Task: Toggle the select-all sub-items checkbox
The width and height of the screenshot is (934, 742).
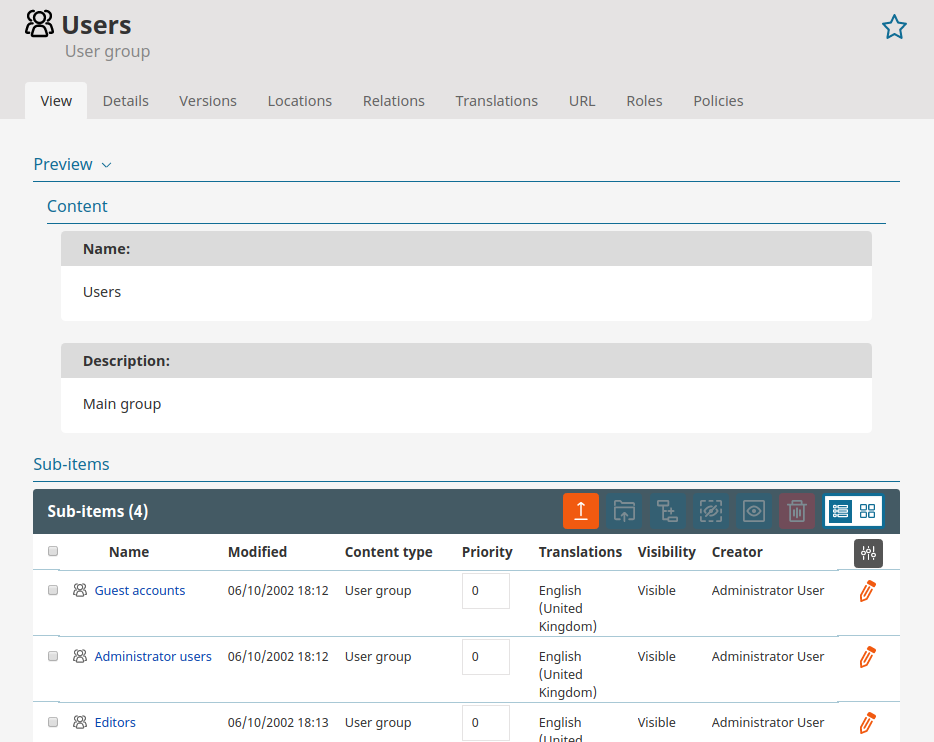Action: click(53, 551)
